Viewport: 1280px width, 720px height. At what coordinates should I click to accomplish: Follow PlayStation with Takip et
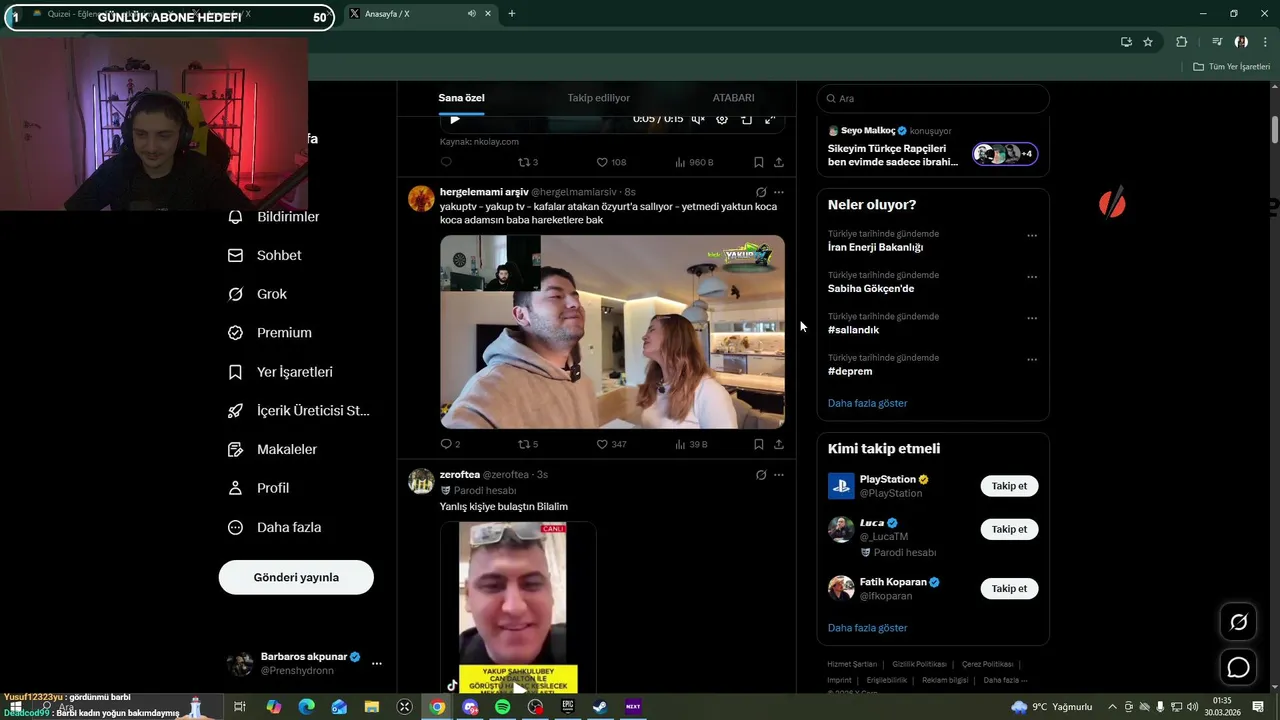point(1009,486)
